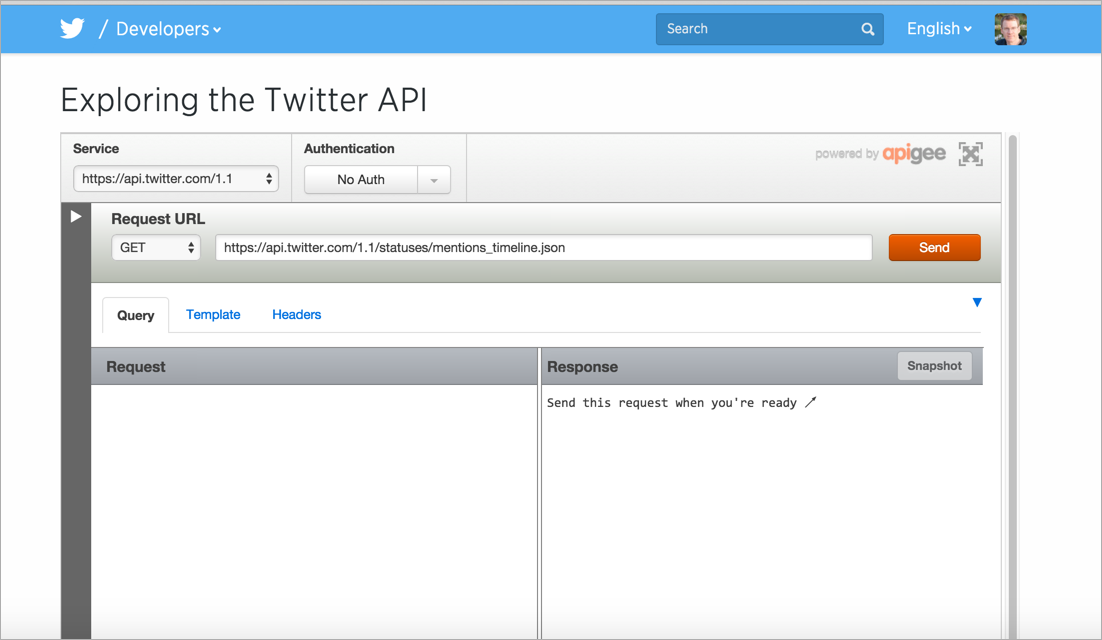Take a Snapshot of the response
Image resolution: width=1102 pixels, height=640 pixels.
click(934, 366)
